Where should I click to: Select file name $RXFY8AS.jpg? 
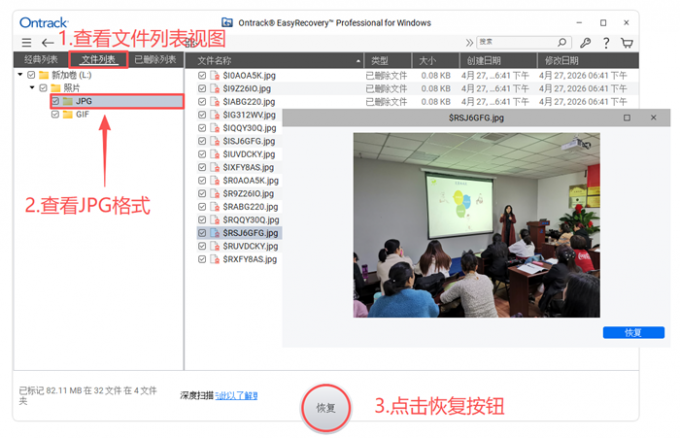click(250, 259)
